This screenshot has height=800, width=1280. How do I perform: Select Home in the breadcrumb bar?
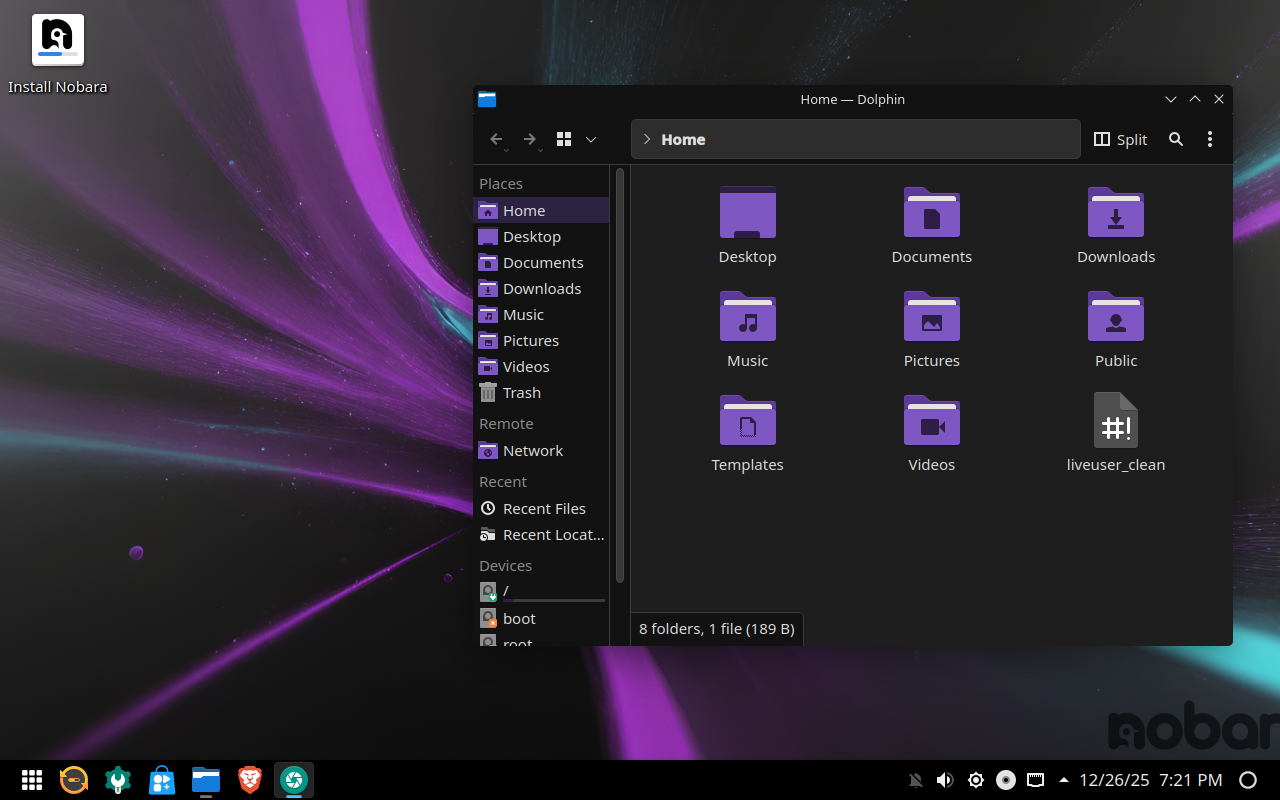[x=681, y=139]
